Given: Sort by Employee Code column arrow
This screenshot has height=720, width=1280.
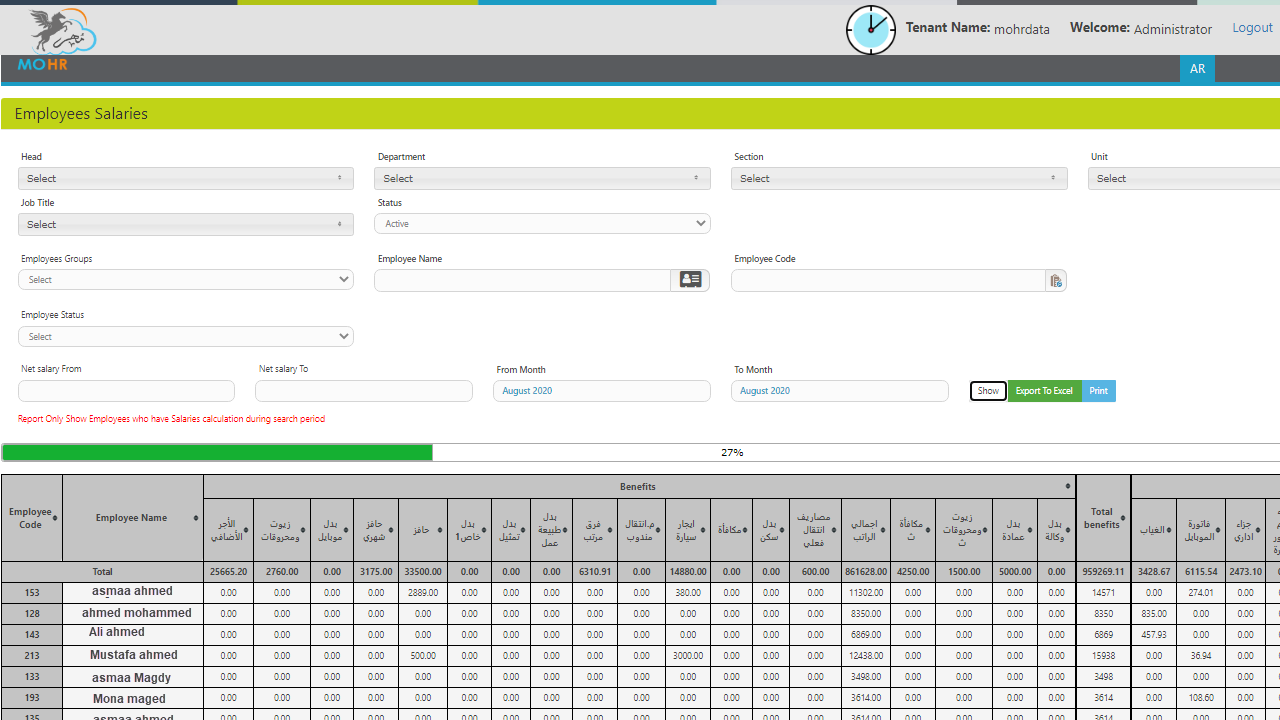Looking at the screenshot, I should [55, 518].
